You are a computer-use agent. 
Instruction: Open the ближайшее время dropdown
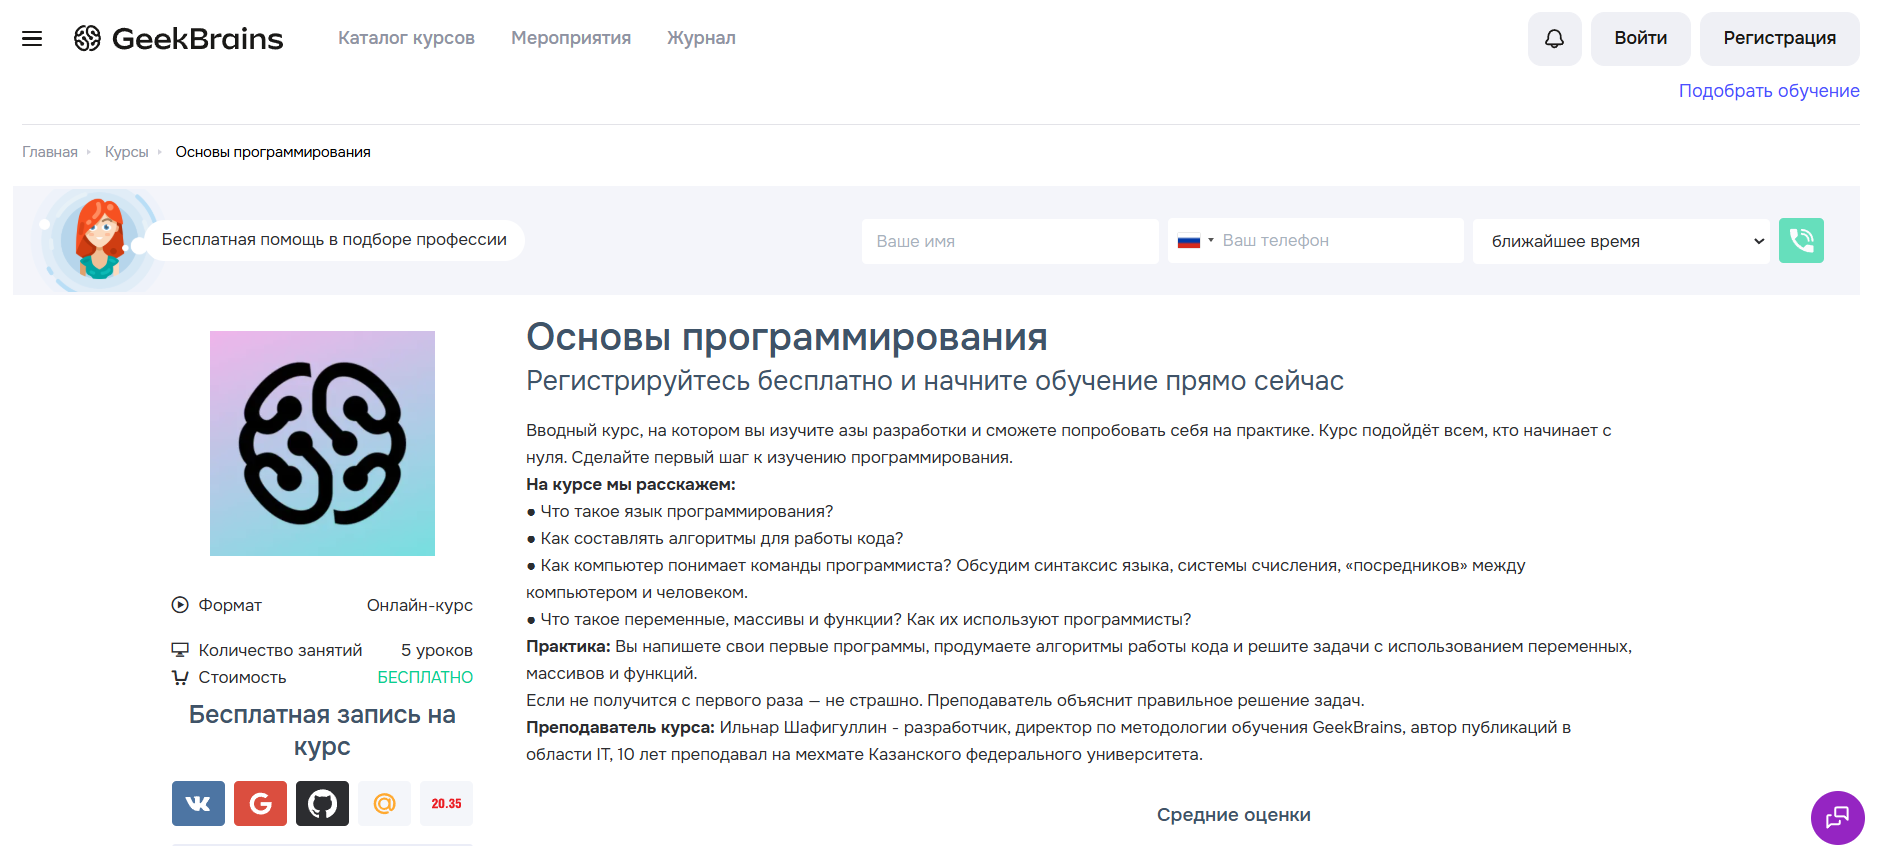[1620, 241]
